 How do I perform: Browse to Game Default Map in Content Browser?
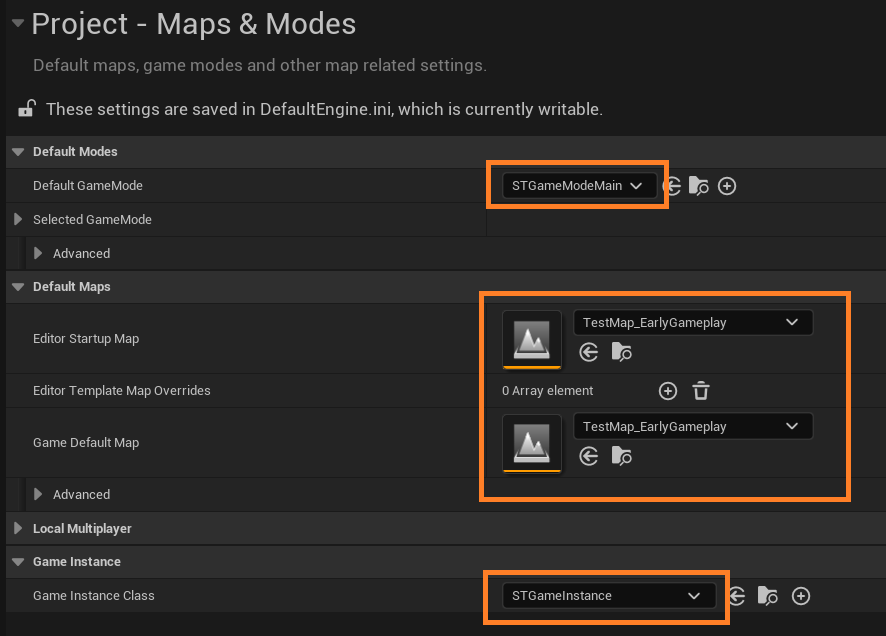click(x=621, y=456)
